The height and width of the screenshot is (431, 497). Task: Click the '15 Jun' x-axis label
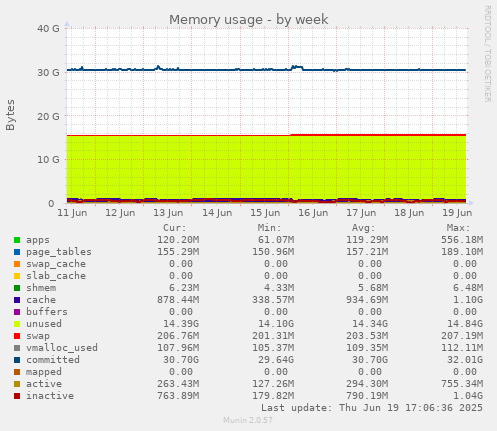pos(265,213)
